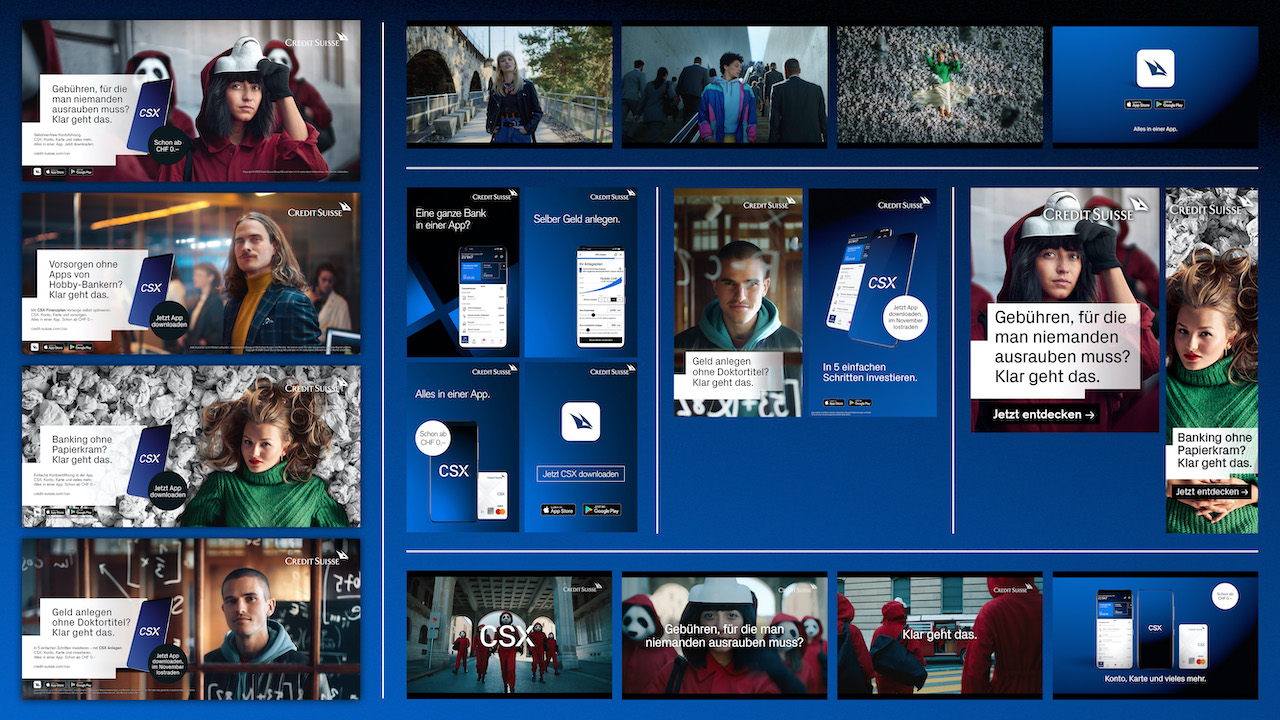The height and width of the screenshot is (720, 1280).
Task: Click App Store badge in '5 einfachen Schritten' ad
Action: pos(834,402)
